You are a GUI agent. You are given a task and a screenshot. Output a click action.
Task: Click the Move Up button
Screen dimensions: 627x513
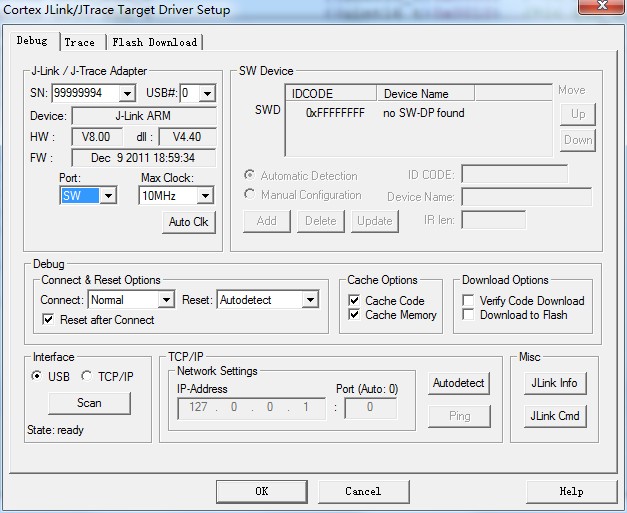(x=578, y=114)
